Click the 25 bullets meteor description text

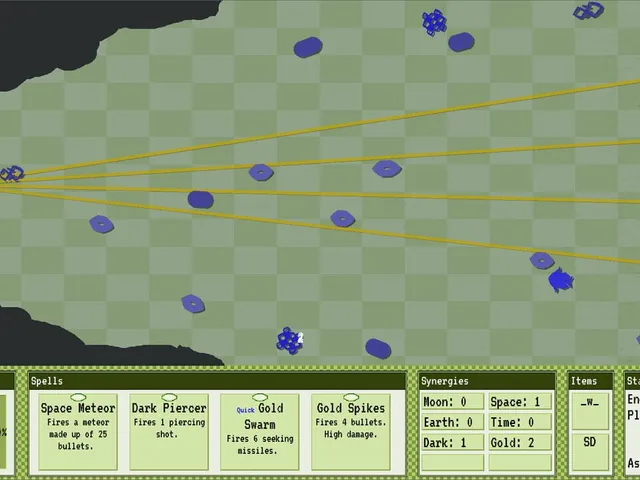(78, 434)
